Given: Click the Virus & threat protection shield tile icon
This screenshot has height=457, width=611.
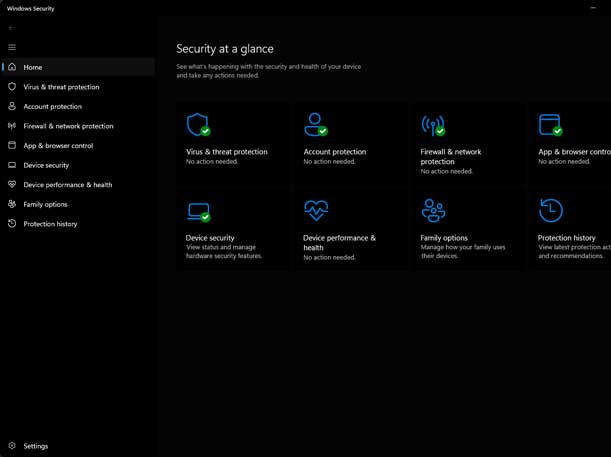Looking at the screenshot, I should click(197, 124).
